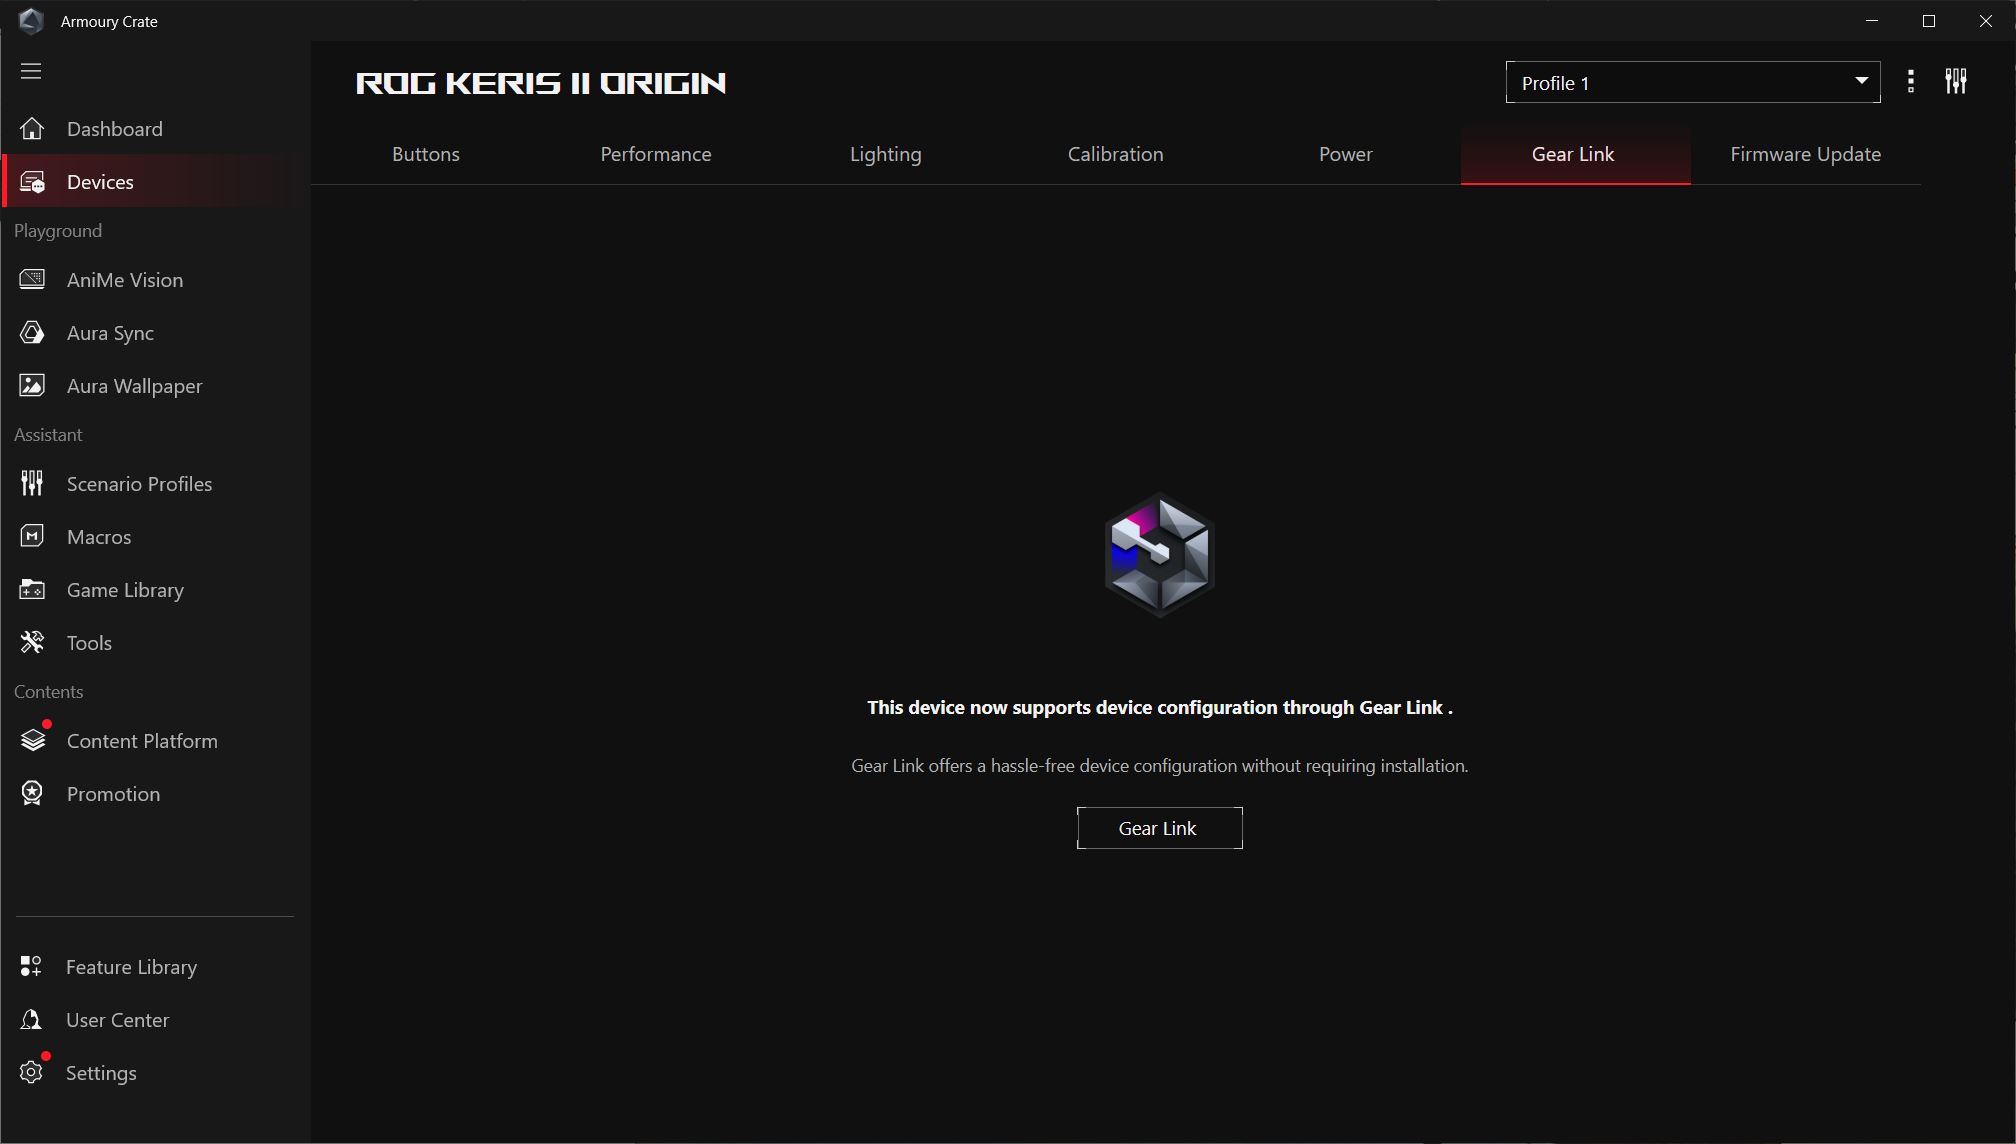Switch to the Performance tab
Image resolution: width=2016 pixels, height=1144 pixels.
[x=656, y=154]
